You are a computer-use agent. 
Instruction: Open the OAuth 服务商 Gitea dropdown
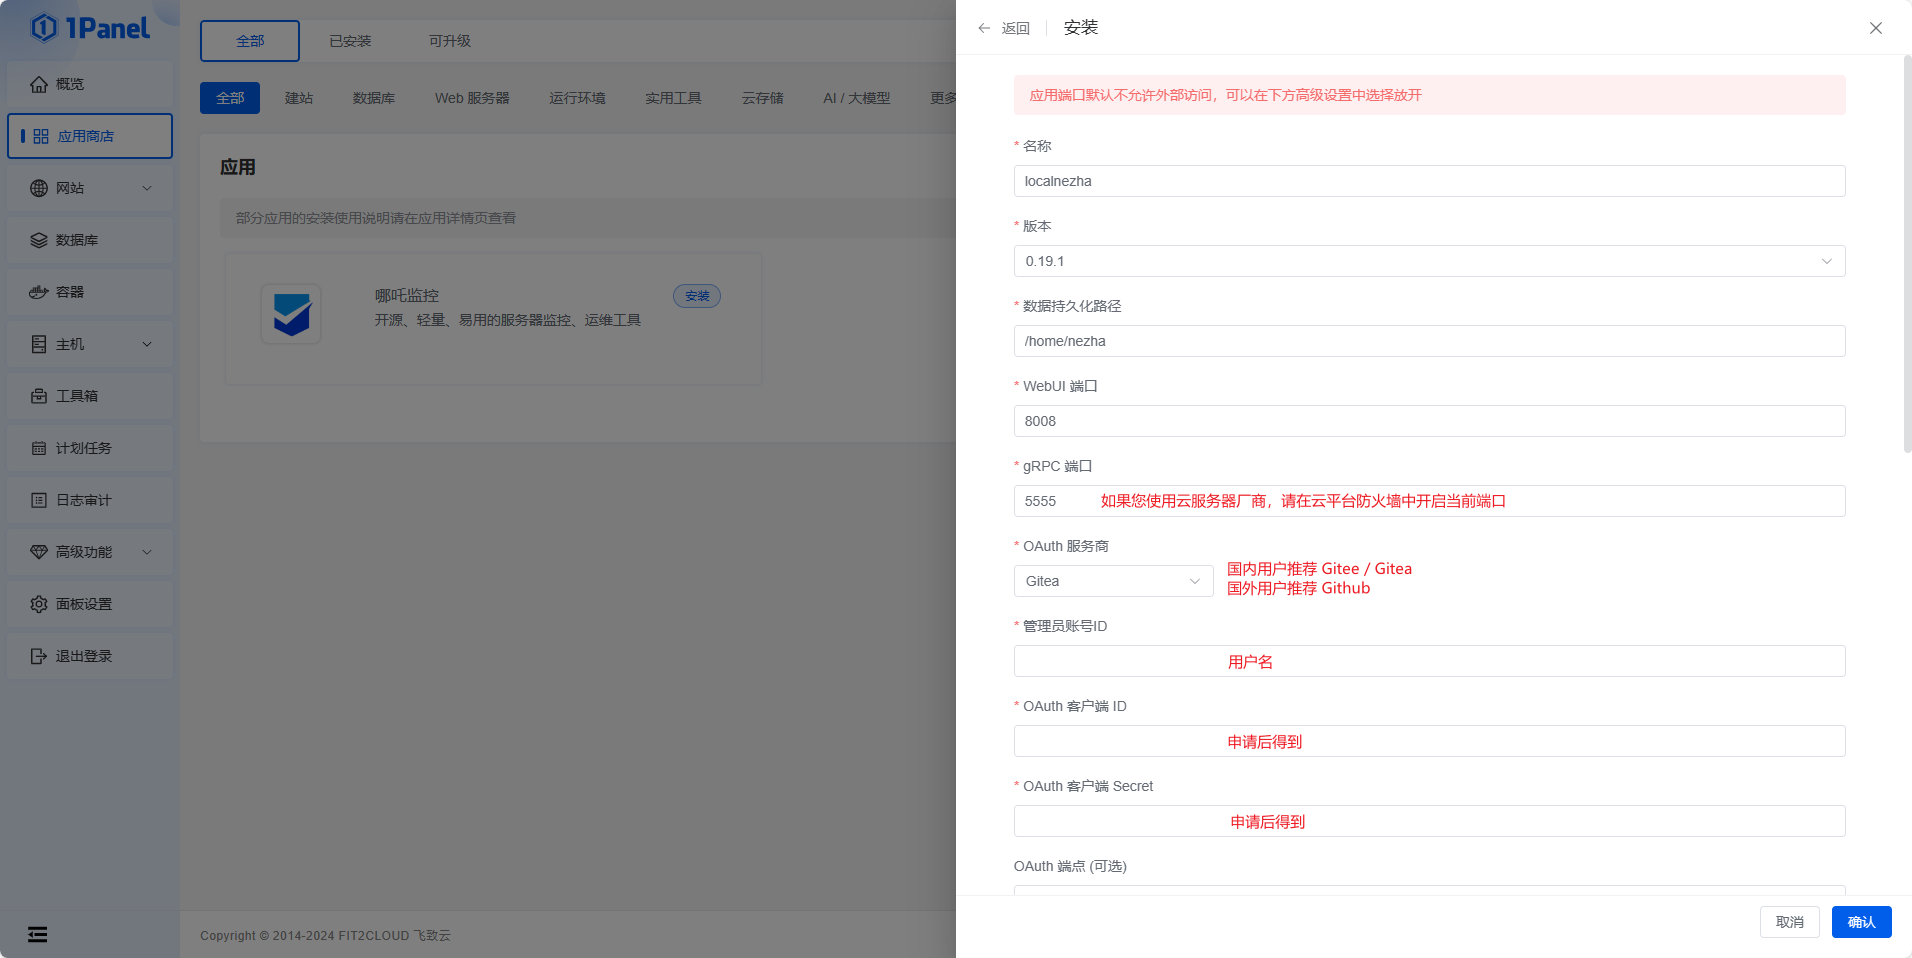(1113, 581)
